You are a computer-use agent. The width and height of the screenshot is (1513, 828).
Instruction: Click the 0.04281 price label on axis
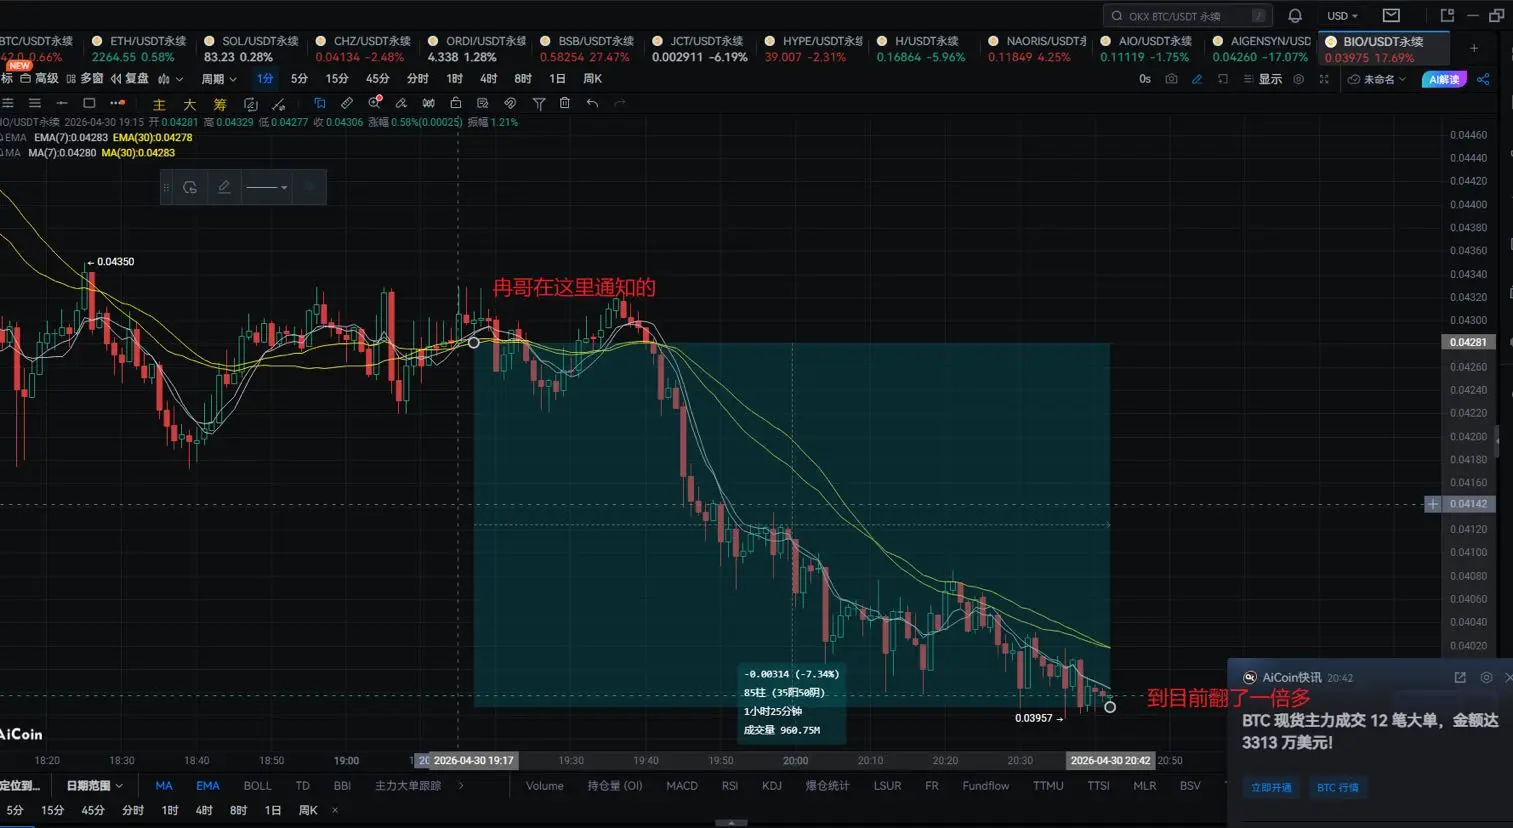coord(1468,342)
